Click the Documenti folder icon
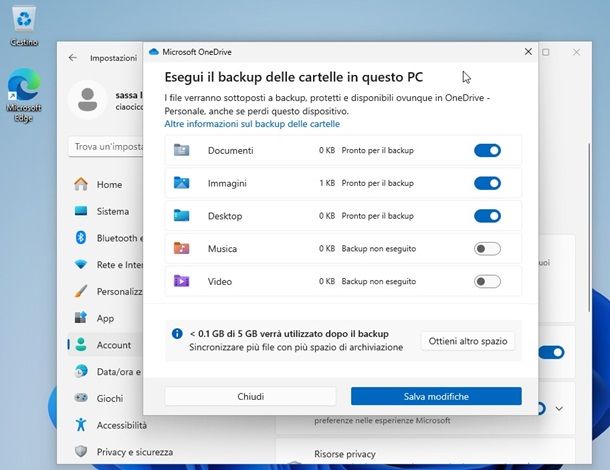This screenshot has width=610, height=470. coord(181,150)
